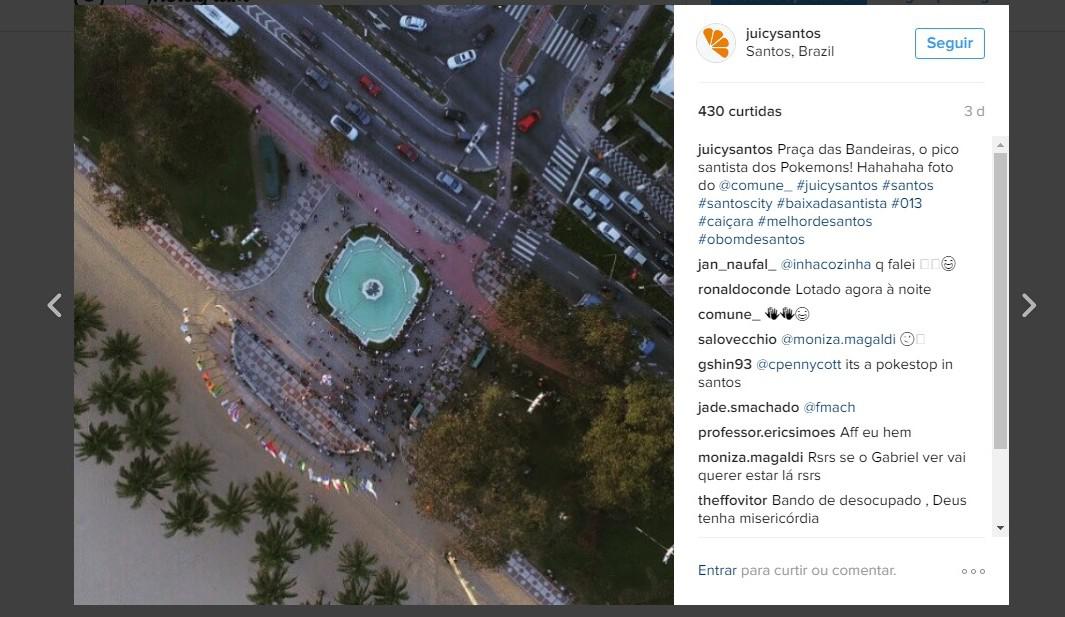Open the #juicysantos hashtag
The width and height of the screenshot is (1065, 617).
pyautogui.click(x=837, y=186)
